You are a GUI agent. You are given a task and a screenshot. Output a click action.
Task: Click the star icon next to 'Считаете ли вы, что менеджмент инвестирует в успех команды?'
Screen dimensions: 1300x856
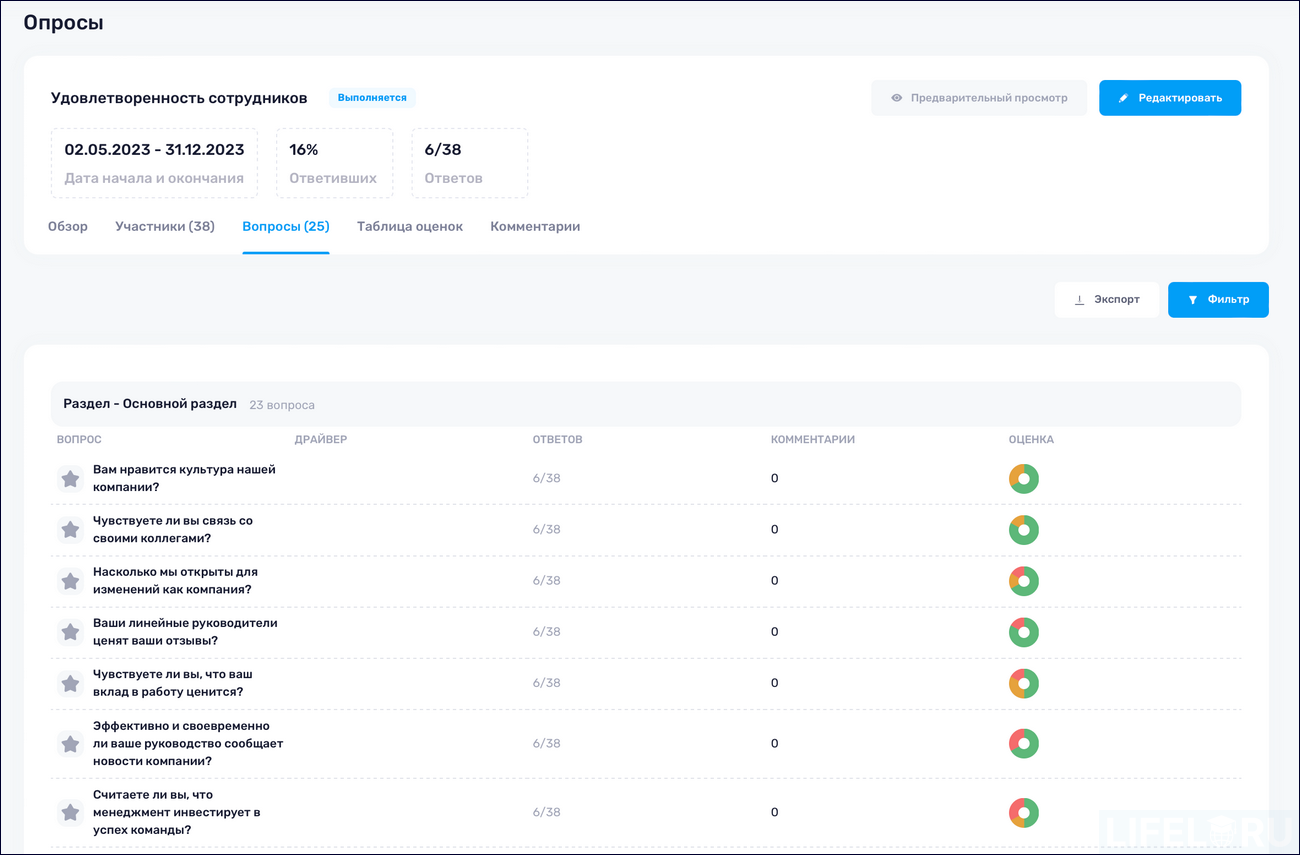69,812
